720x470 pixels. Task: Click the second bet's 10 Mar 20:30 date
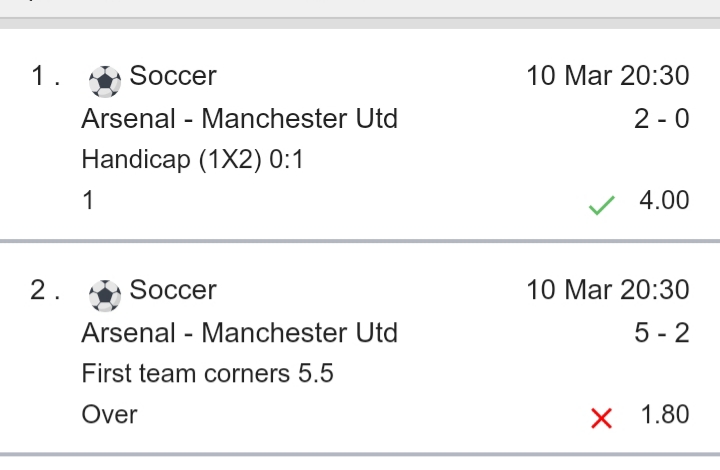point(608,290)
